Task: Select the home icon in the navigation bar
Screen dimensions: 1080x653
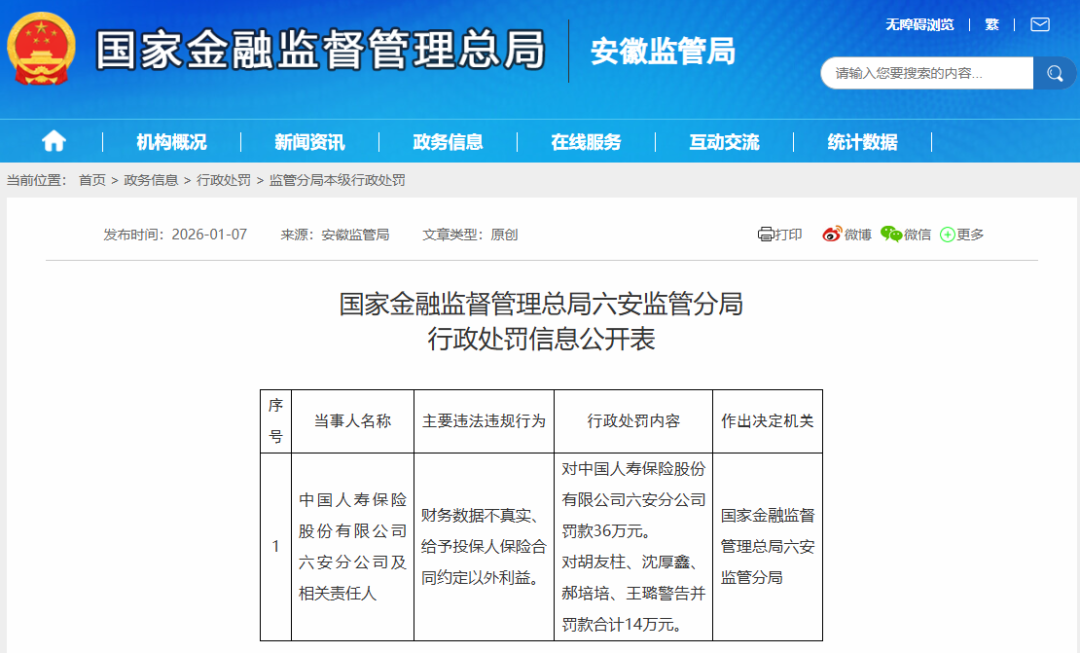Action: click(x=52, y=141)
